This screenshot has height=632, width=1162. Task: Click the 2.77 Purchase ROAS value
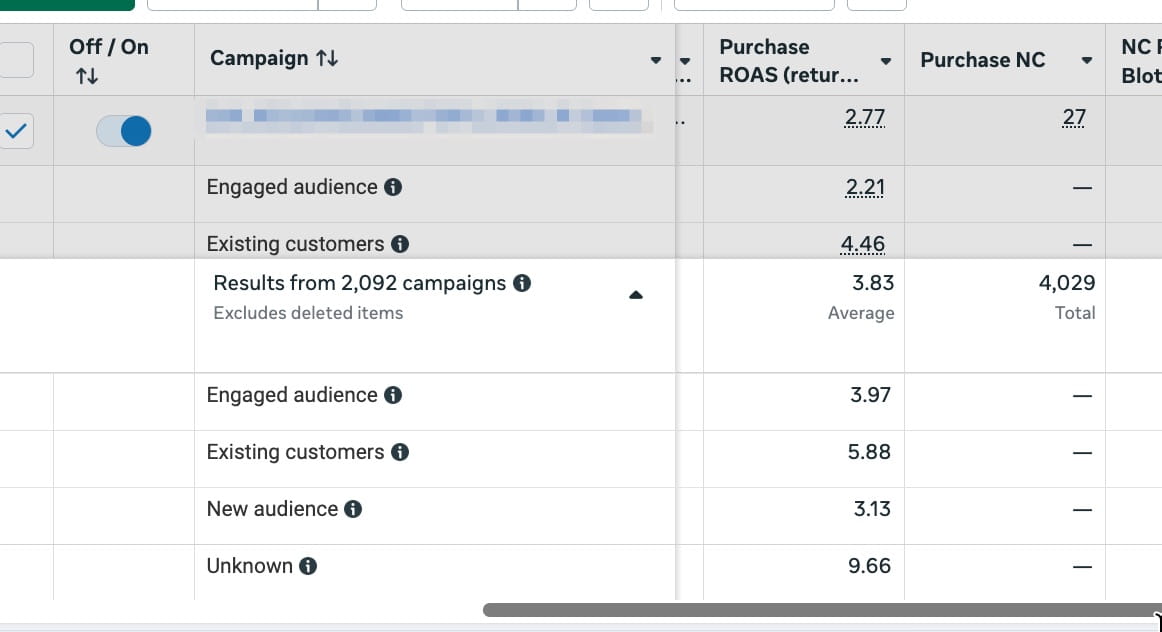864,118
